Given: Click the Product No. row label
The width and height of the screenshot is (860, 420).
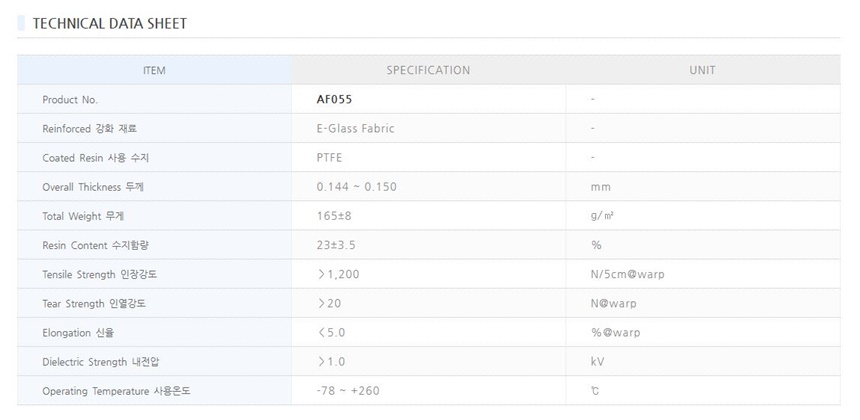Looking at the screenshot, I should click(x=70, y=100).
